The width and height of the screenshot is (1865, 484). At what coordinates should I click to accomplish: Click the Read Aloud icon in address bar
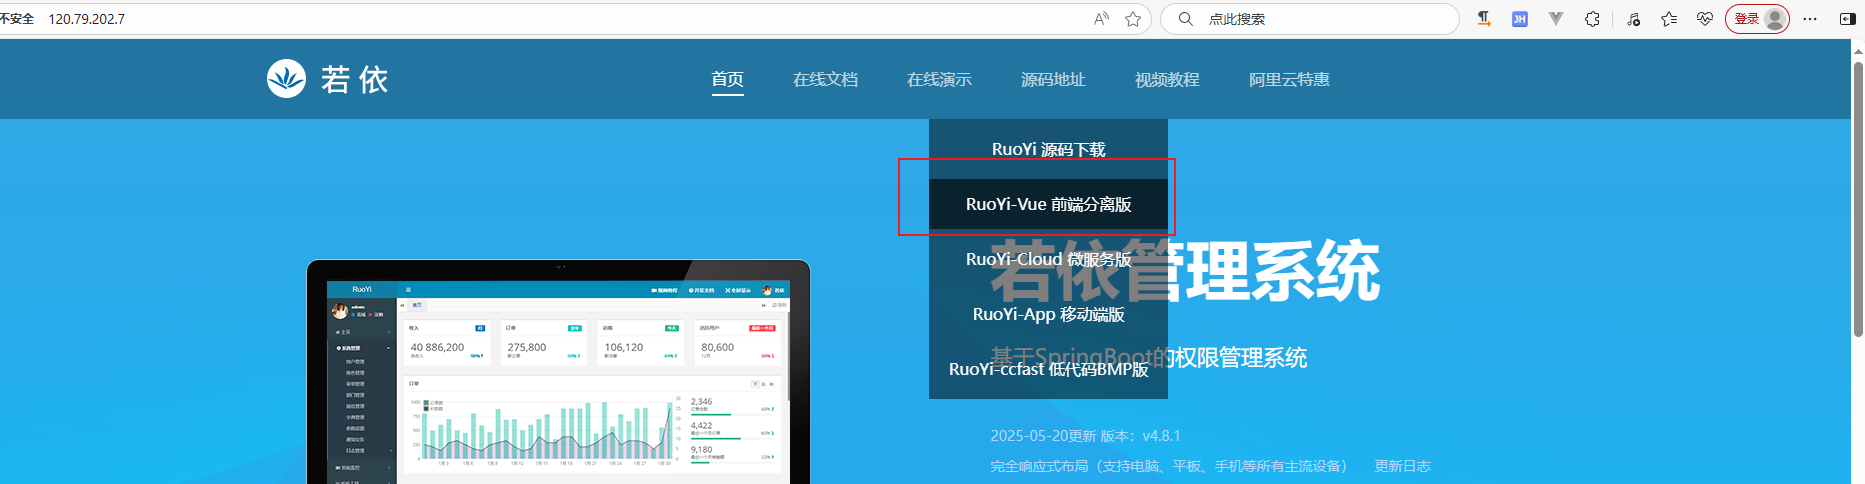[x=1101, y=19]
